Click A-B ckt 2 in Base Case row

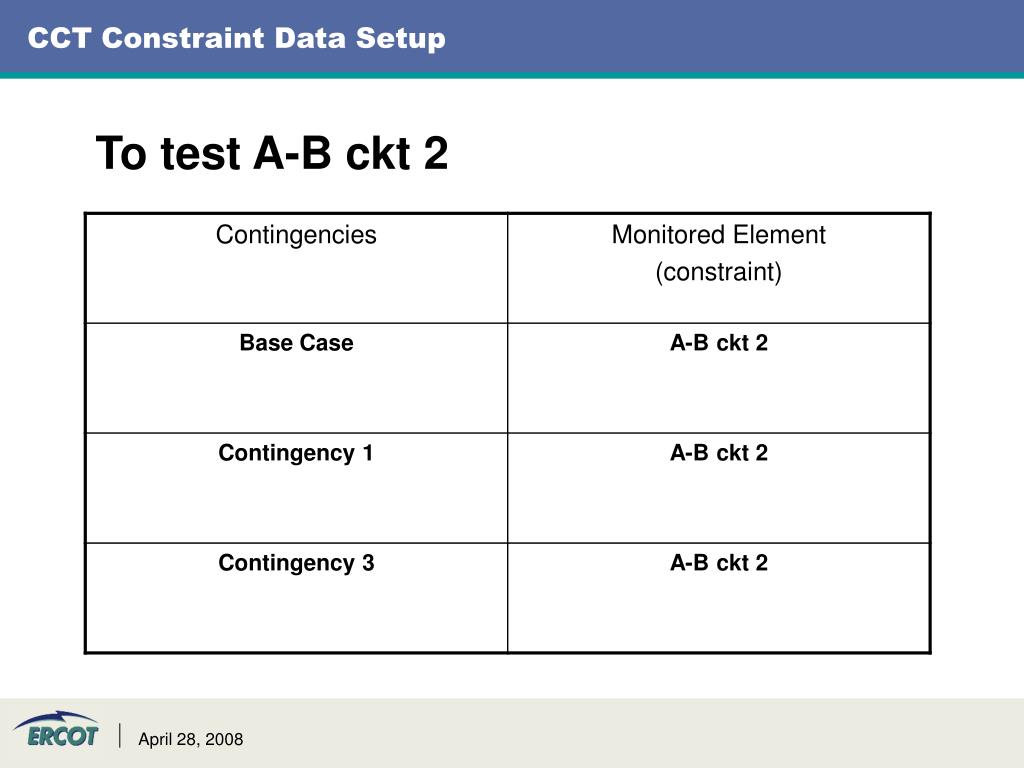click(x=718, y=343)
